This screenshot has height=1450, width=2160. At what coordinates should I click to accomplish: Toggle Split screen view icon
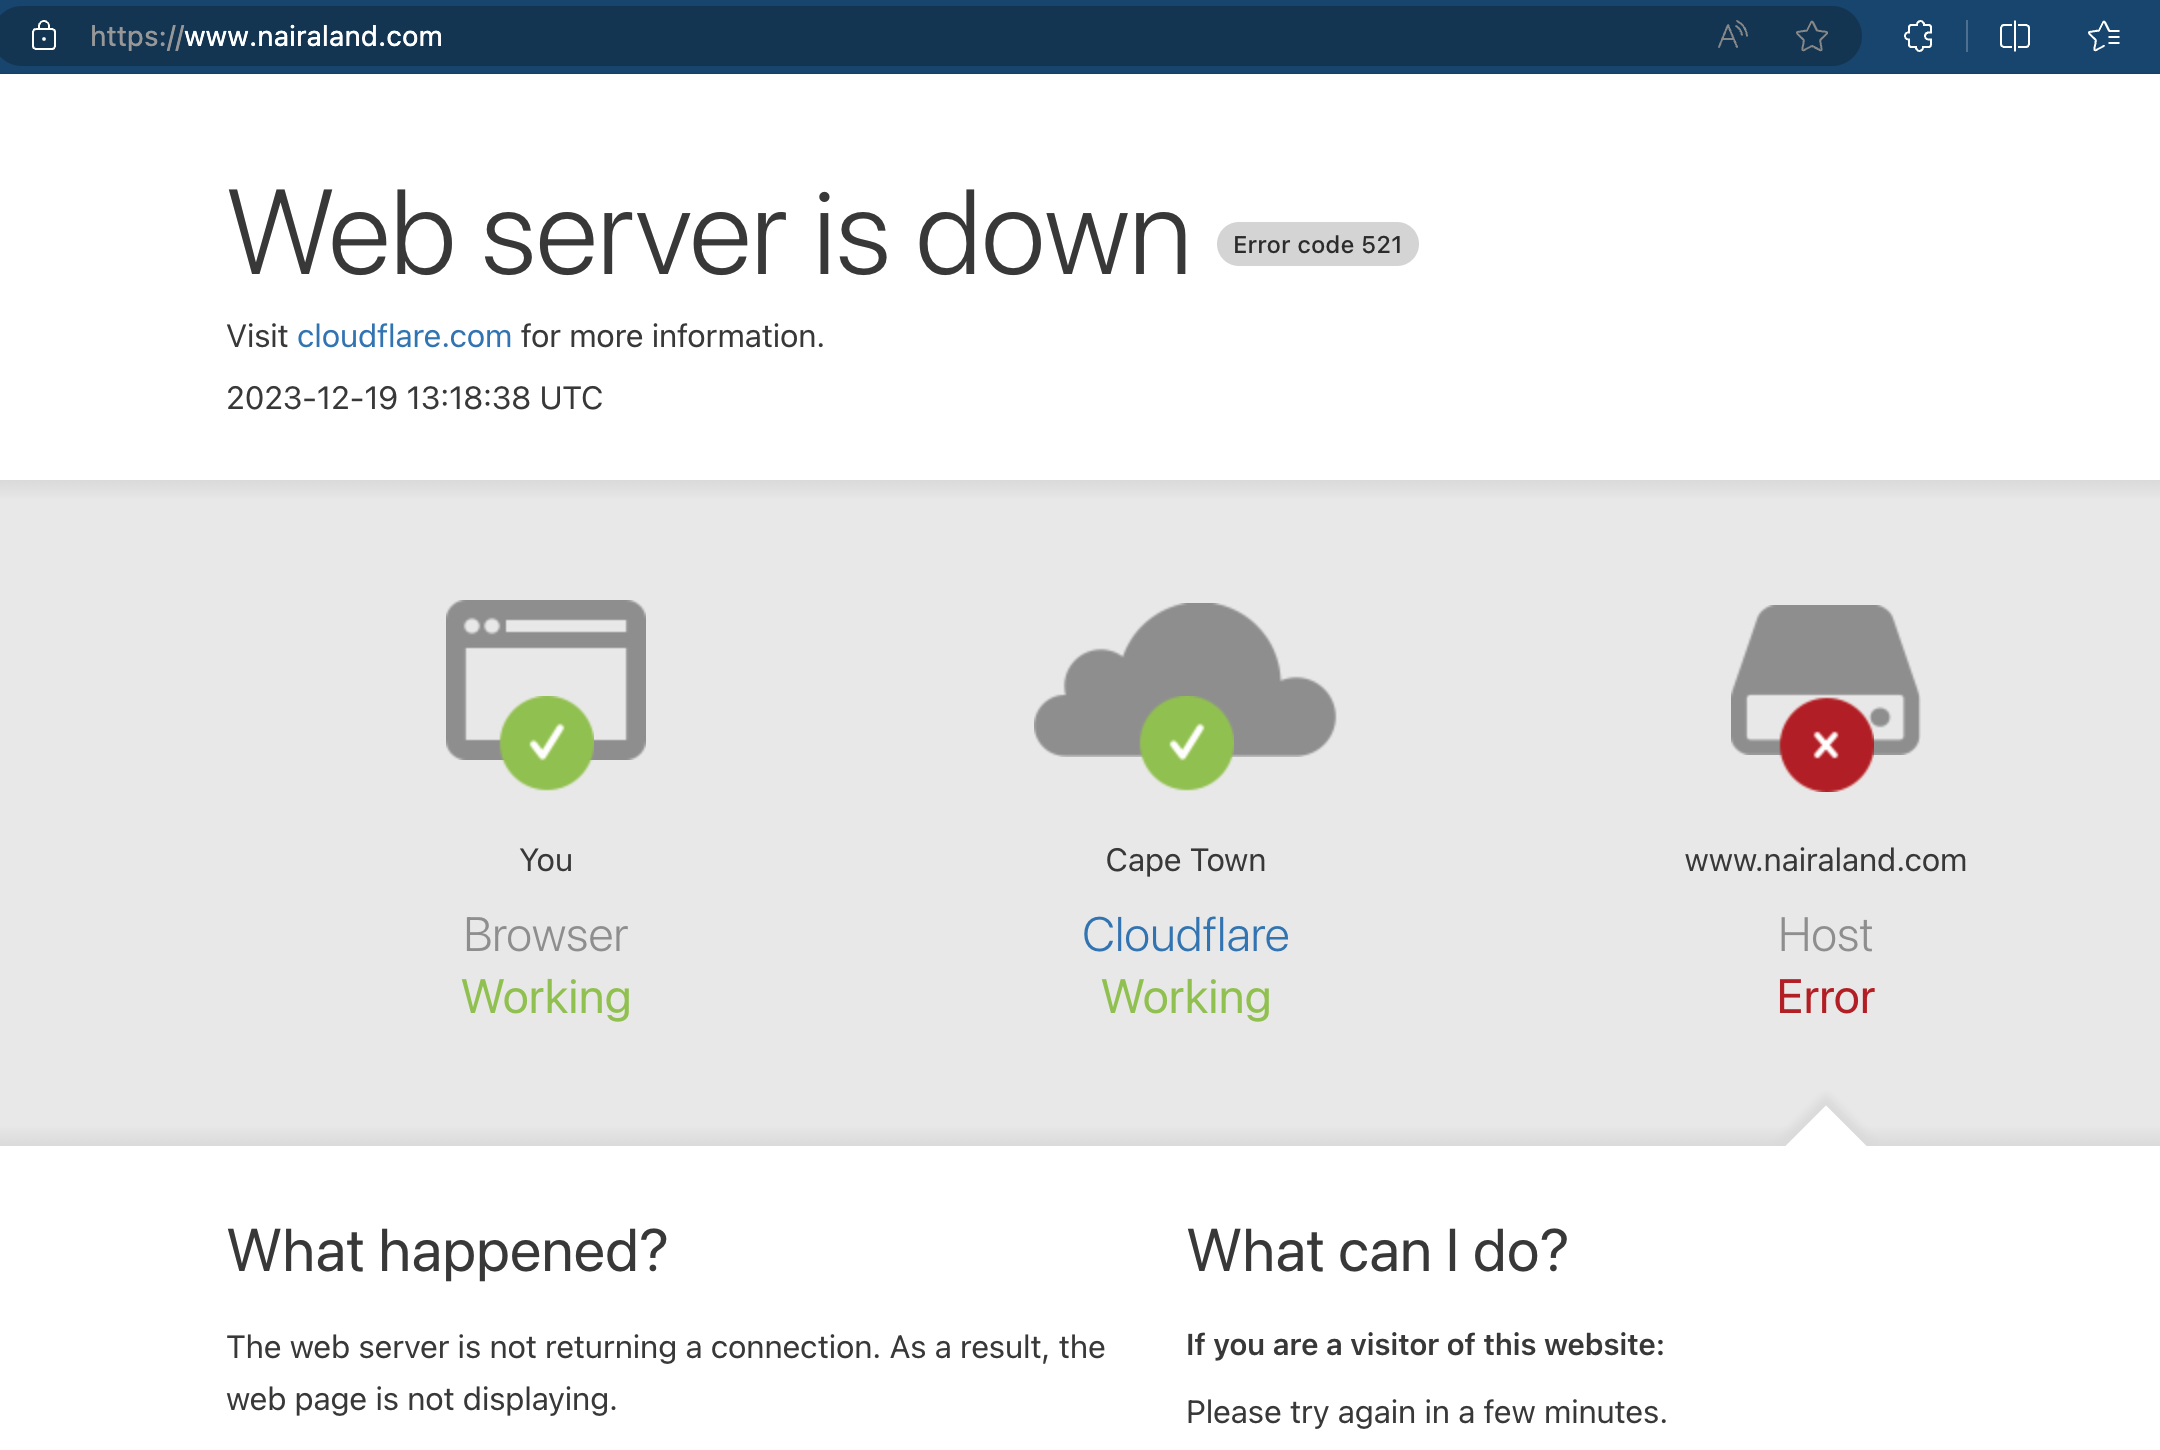coord(2014,37)
